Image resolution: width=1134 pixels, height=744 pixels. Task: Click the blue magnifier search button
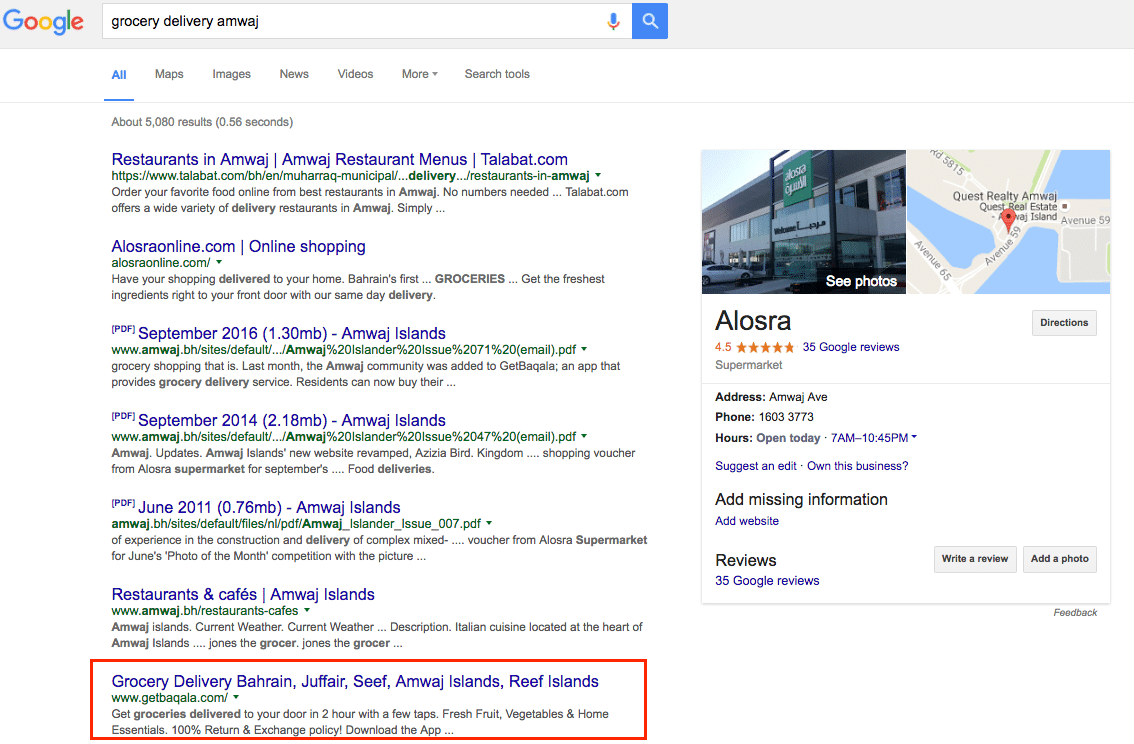[x=649, y=21]
